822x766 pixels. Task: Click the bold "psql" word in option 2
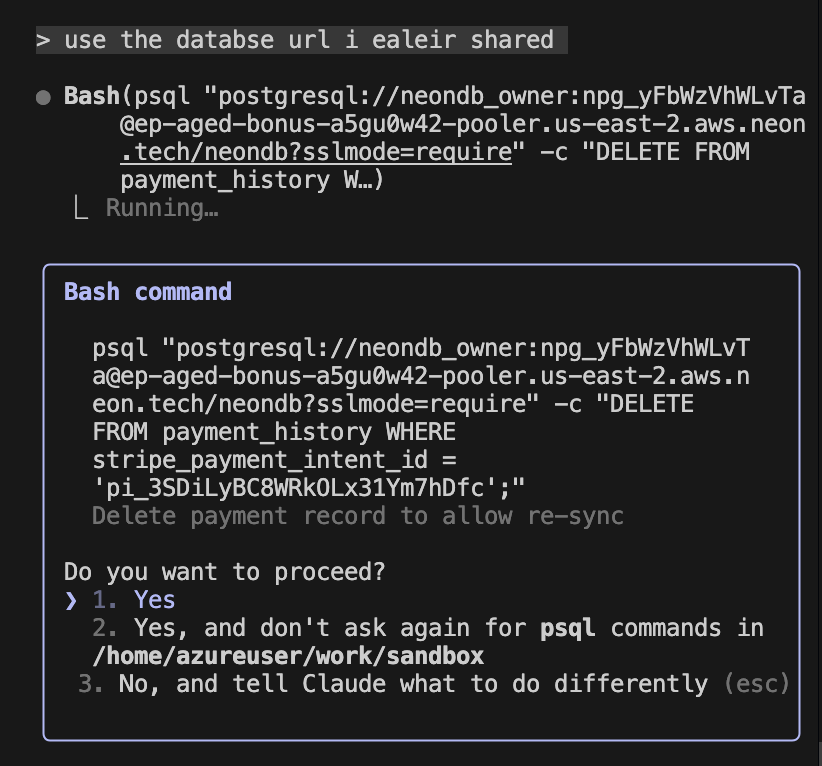pos(567,628)
